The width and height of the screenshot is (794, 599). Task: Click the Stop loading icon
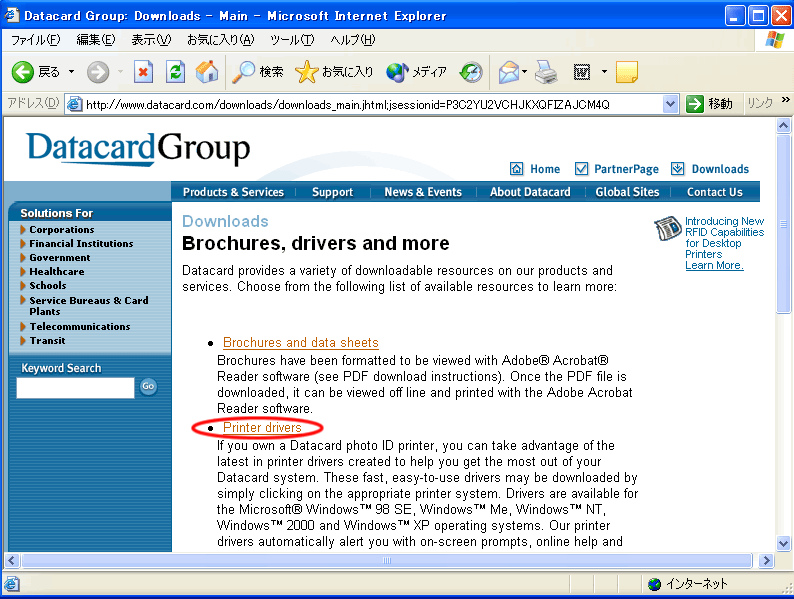[x=143, y=72]
